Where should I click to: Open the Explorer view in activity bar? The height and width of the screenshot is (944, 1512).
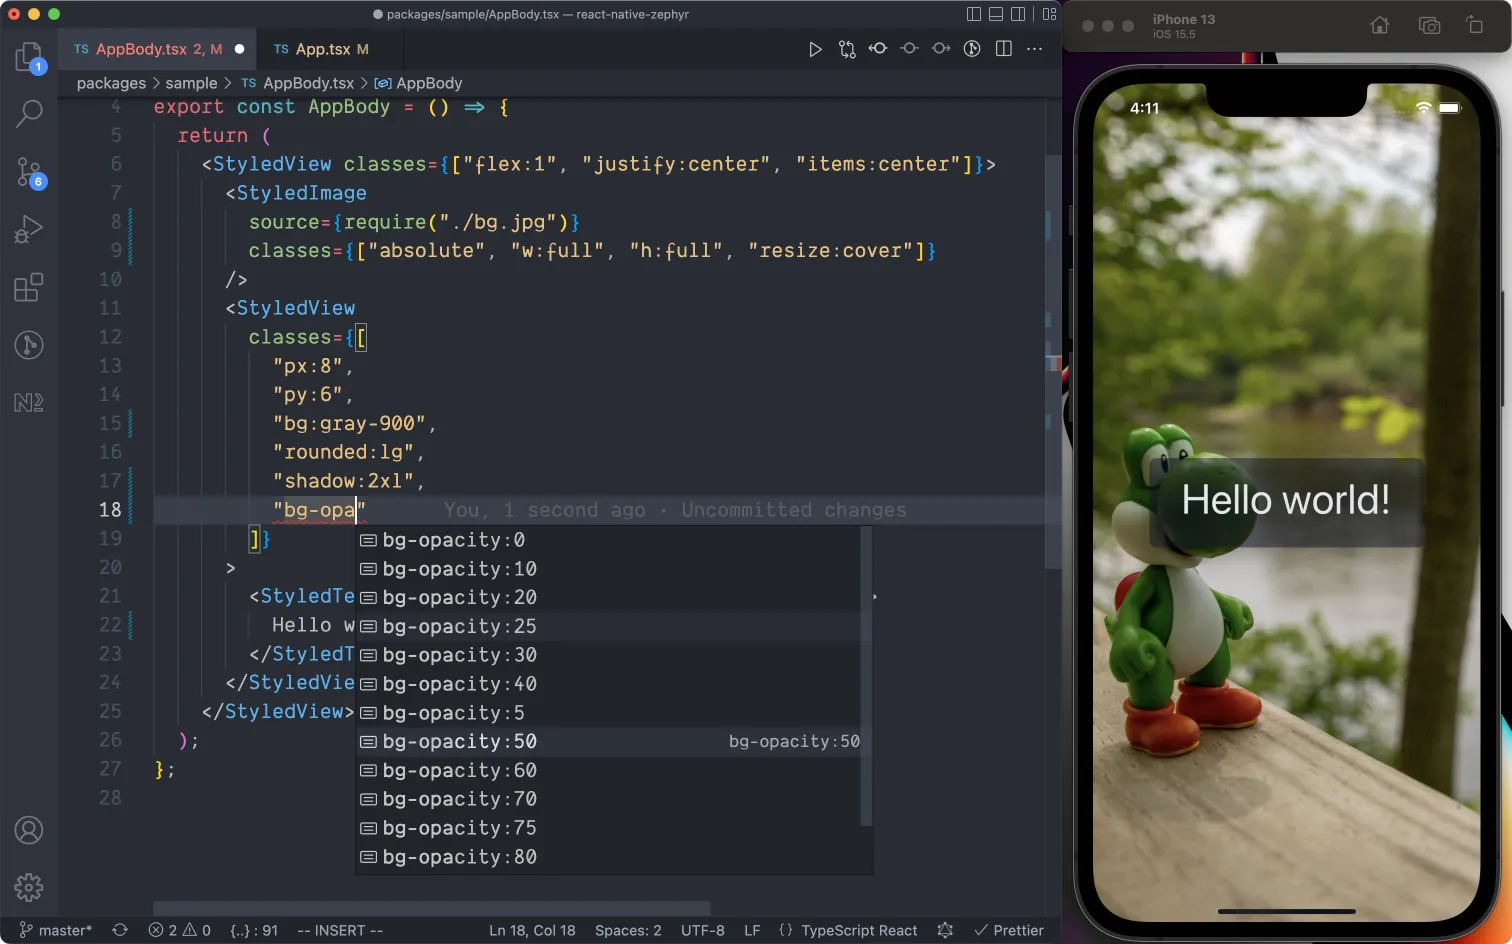click(29, 56)
